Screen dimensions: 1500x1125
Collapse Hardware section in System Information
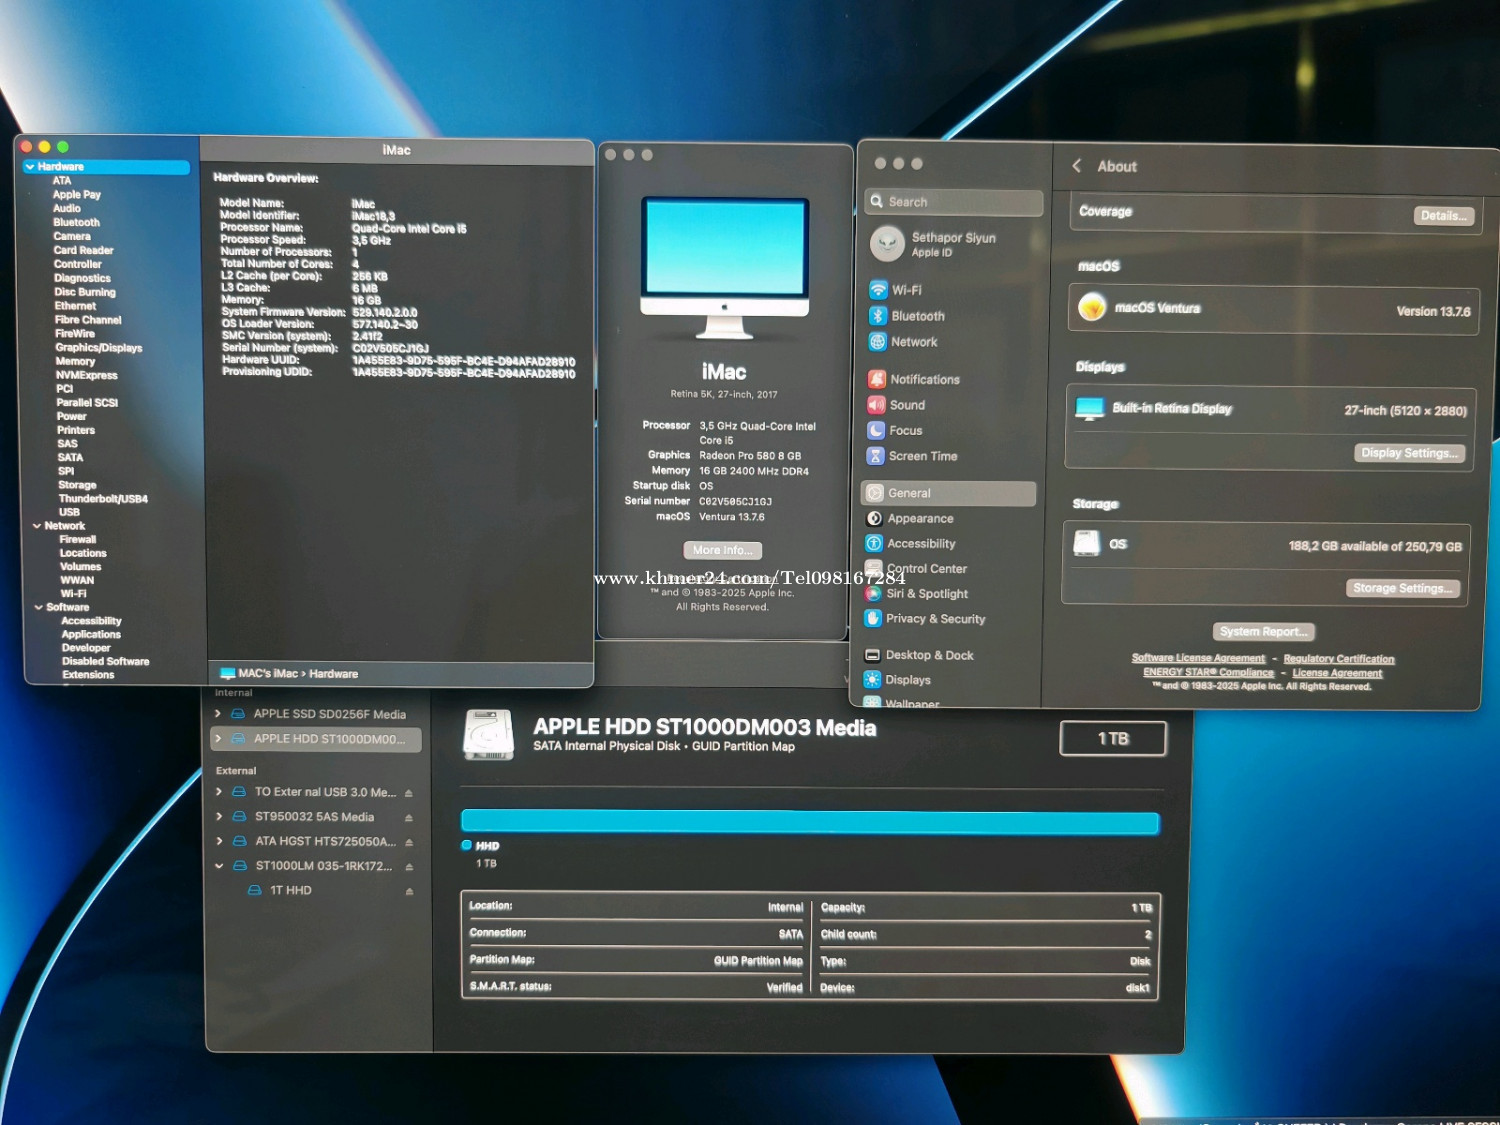pyautogui.click(x=30, y=167)
